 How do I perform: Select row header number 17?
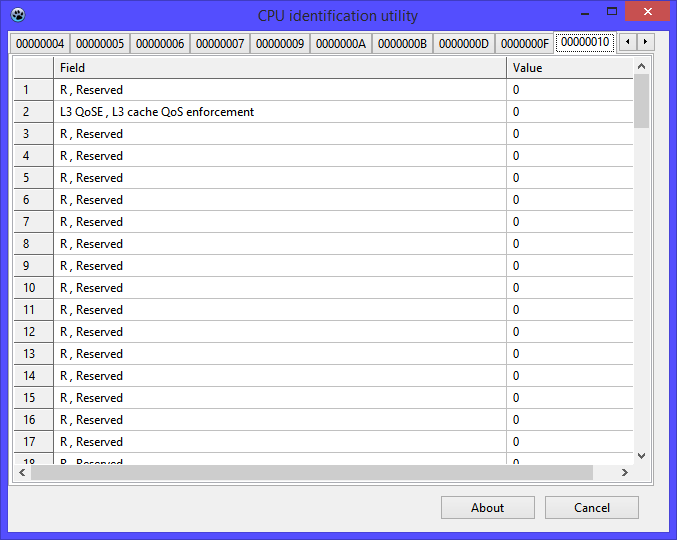click(34, 442)
